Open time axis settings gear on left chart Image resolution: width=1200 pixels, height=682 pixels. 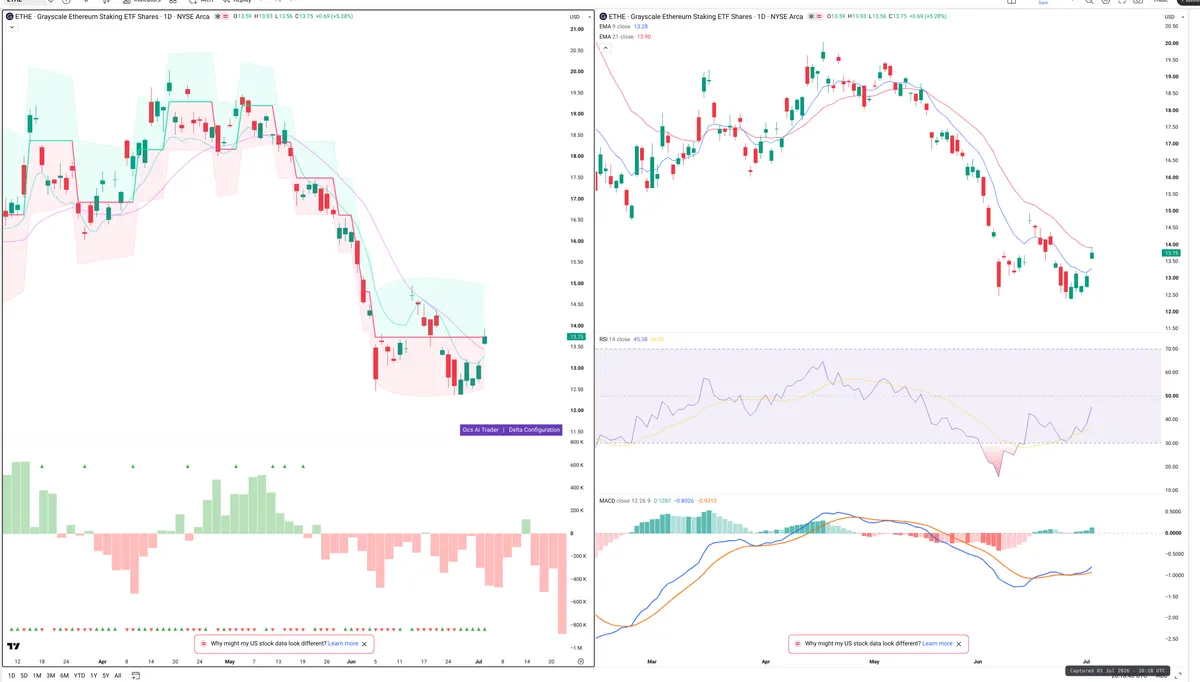[580, 662]
